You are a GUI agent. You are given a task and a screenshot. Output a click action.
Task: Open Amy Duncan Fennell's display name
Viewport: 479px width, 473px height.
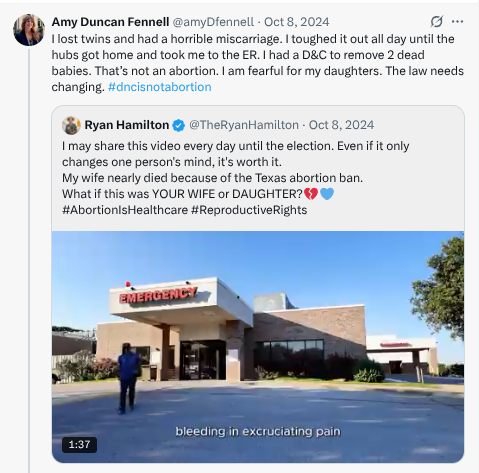click(110, 22)
